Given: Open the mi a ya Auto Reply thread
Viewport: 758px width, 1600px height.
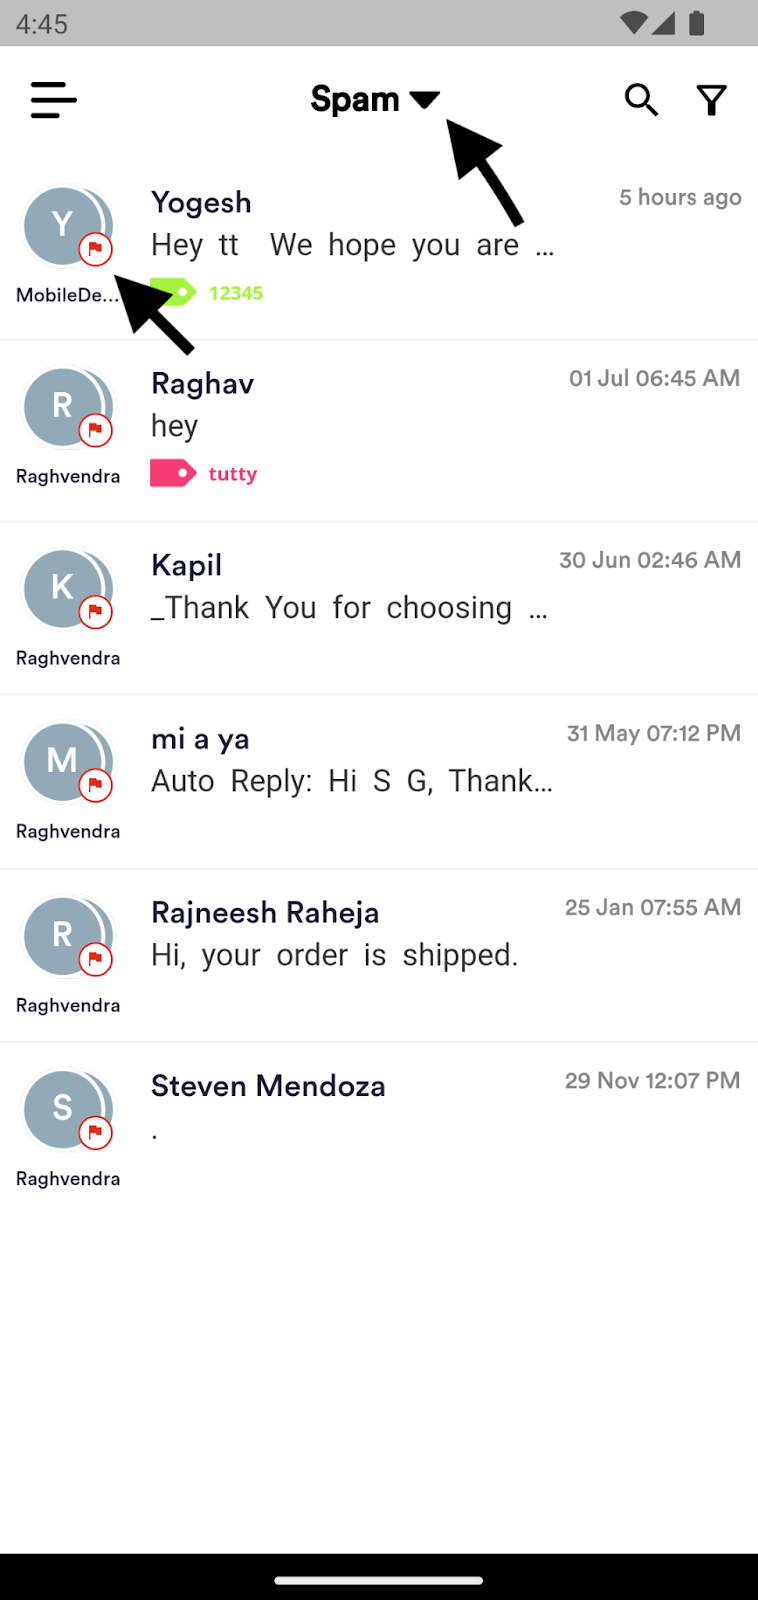Looking at the screenshot, I should (x=379, y=782).
